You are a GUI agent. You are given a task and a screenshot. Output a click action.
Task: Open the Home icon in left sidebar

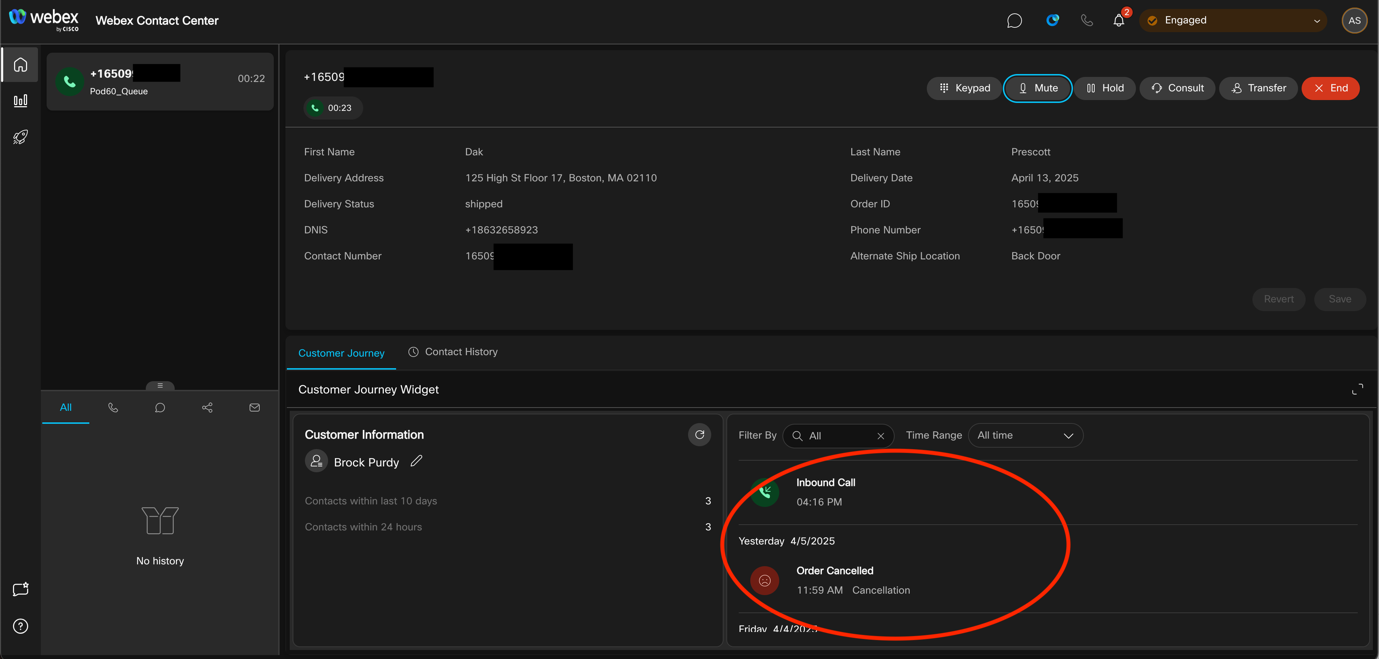click(20, 65)
